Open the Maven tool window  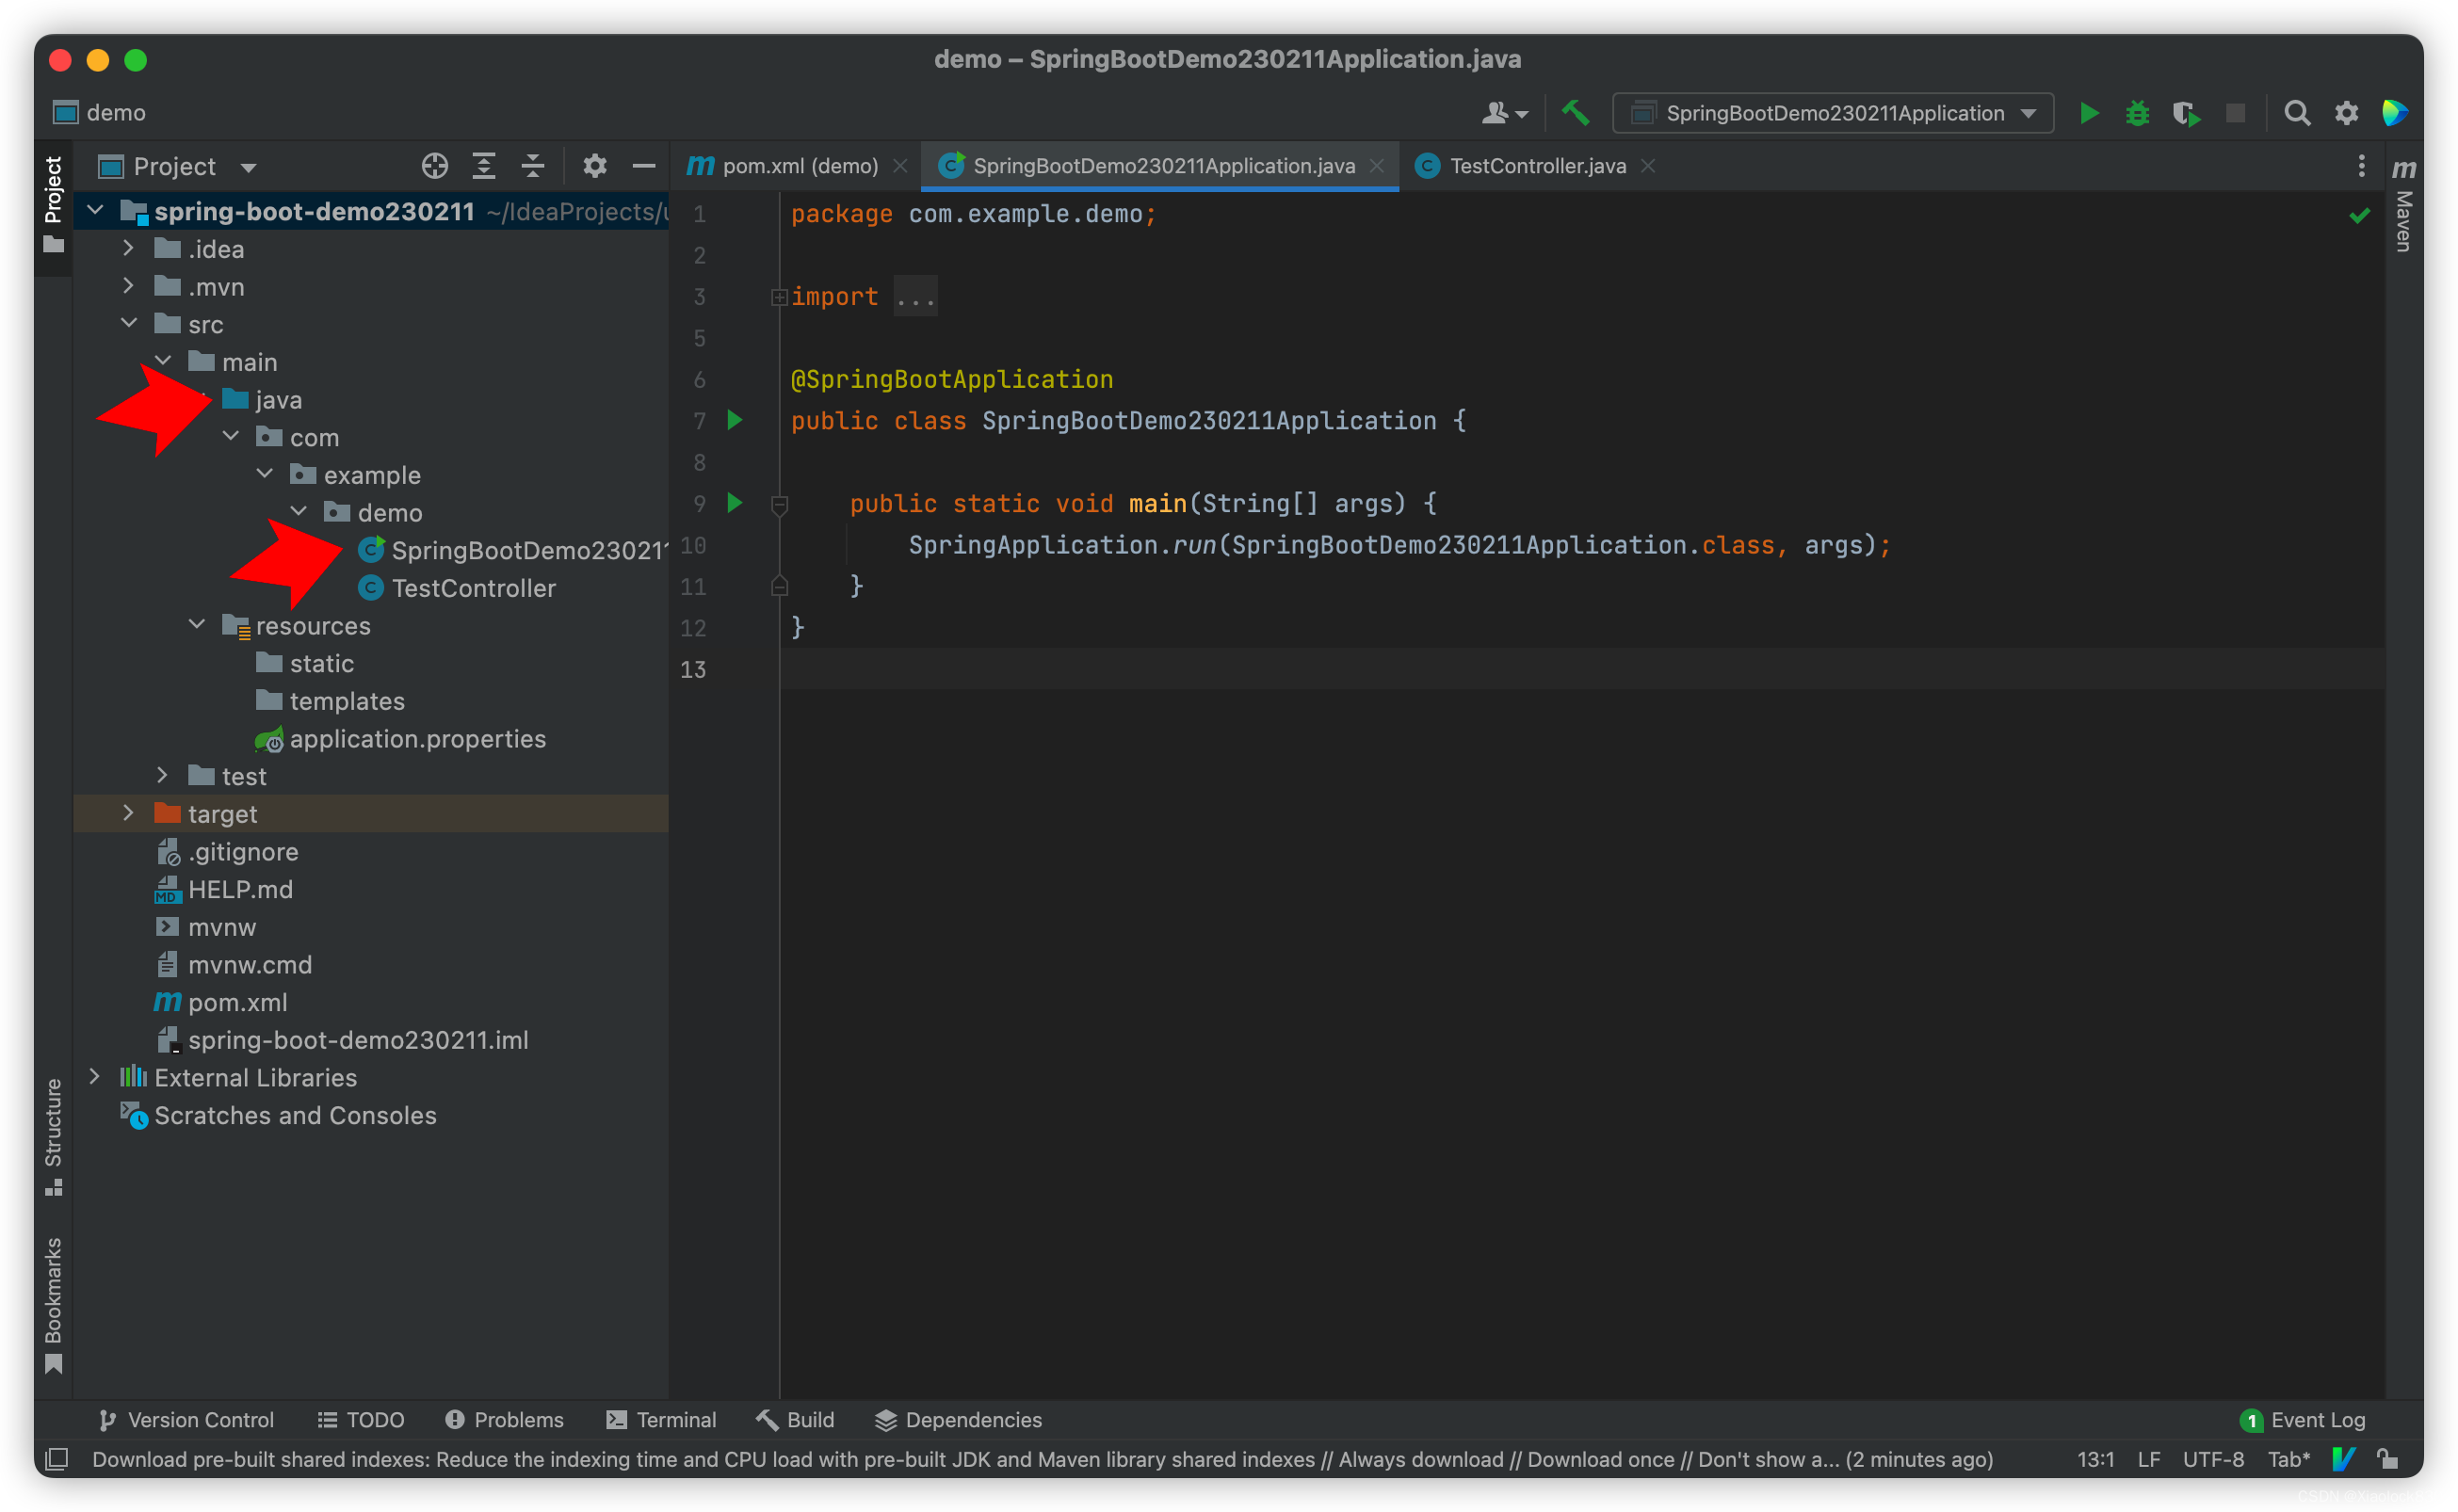click(x=2403, y=206)
